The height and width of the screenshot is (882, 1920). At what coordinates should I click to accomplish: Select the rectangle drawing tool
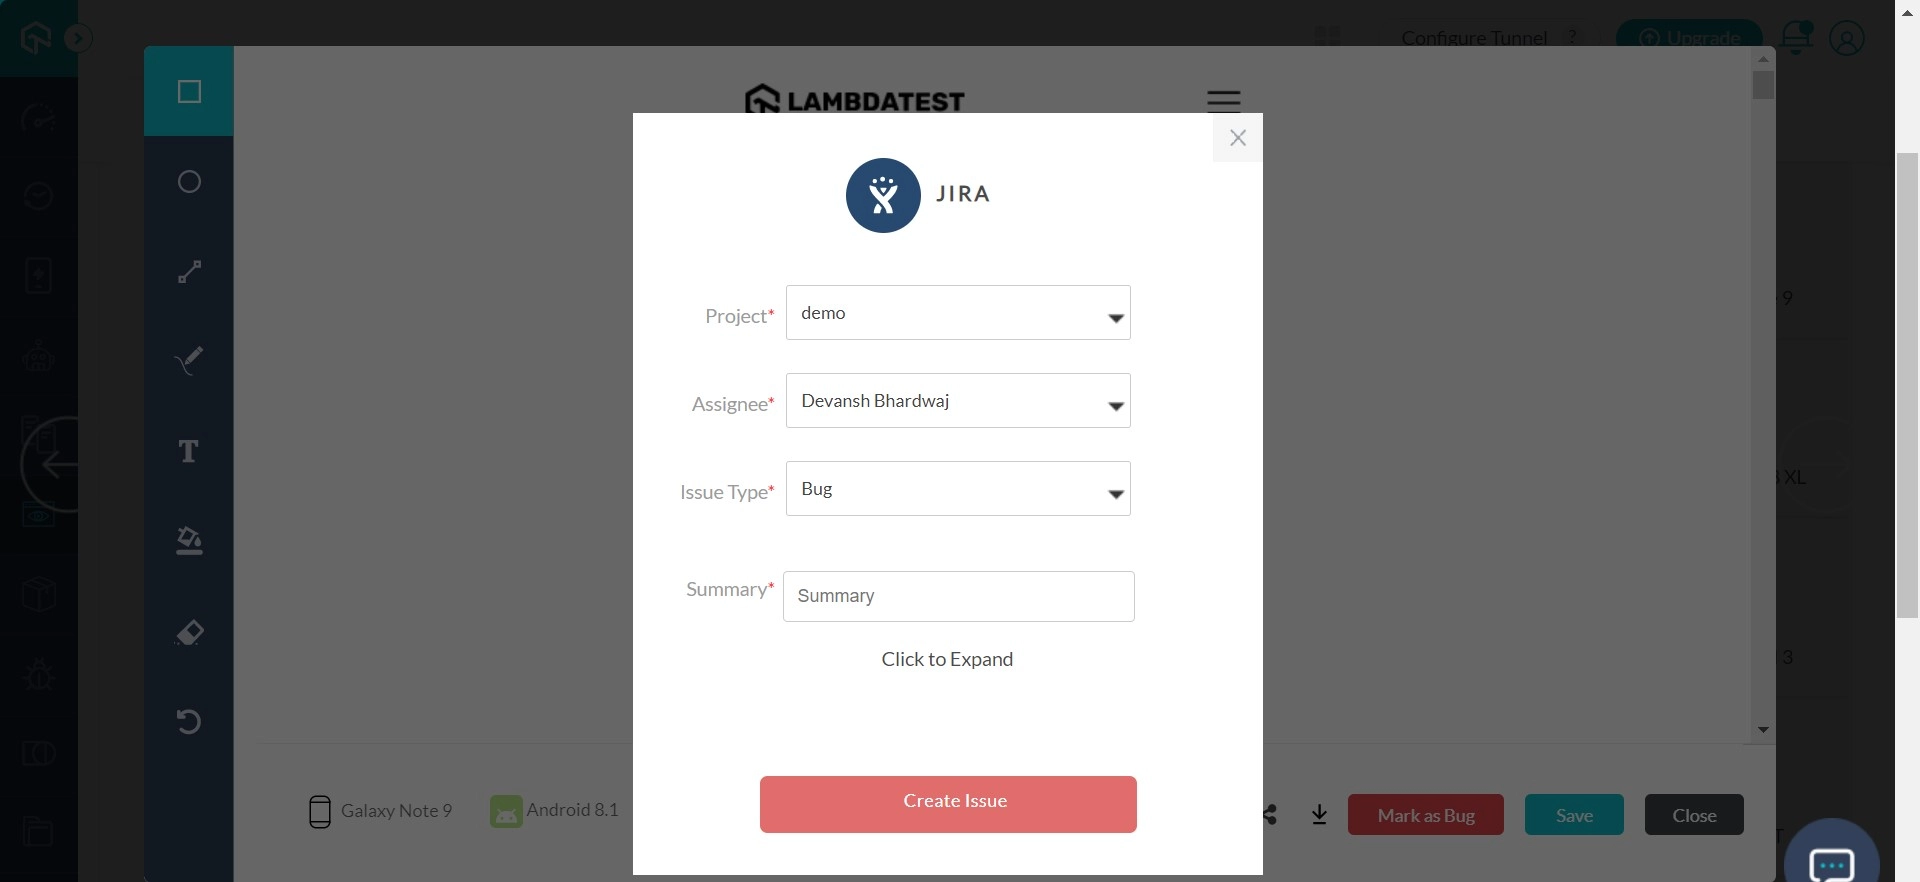pos(189,92)
